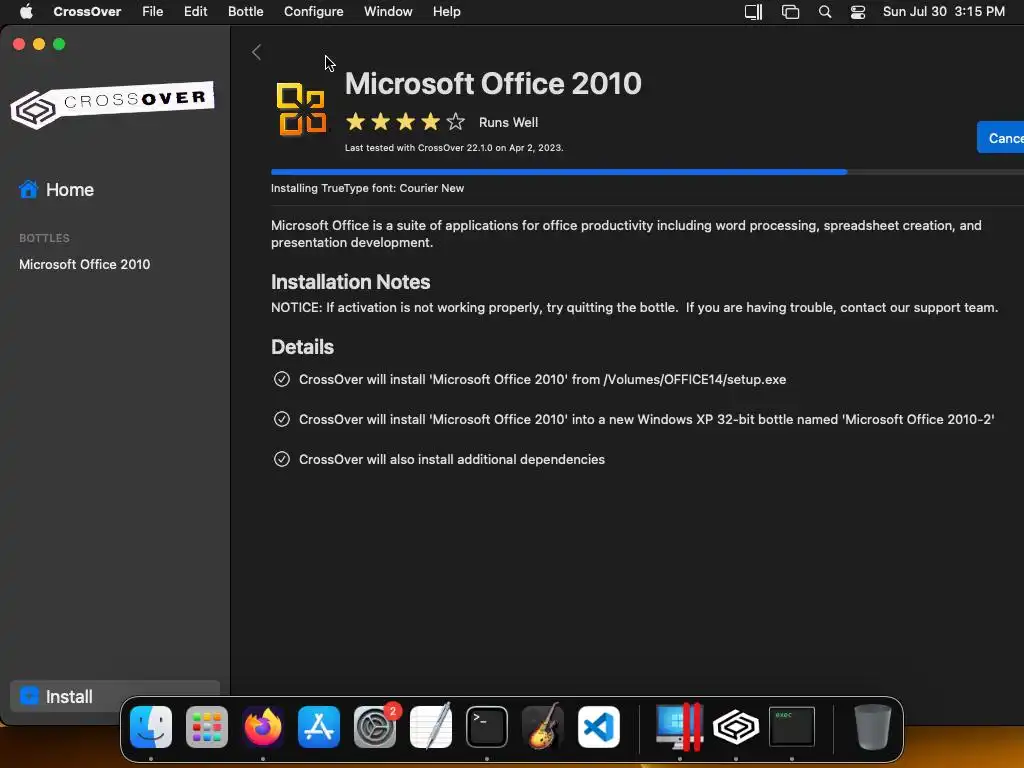
Task: Click the first gold rating star
Action: coord(355,121)
